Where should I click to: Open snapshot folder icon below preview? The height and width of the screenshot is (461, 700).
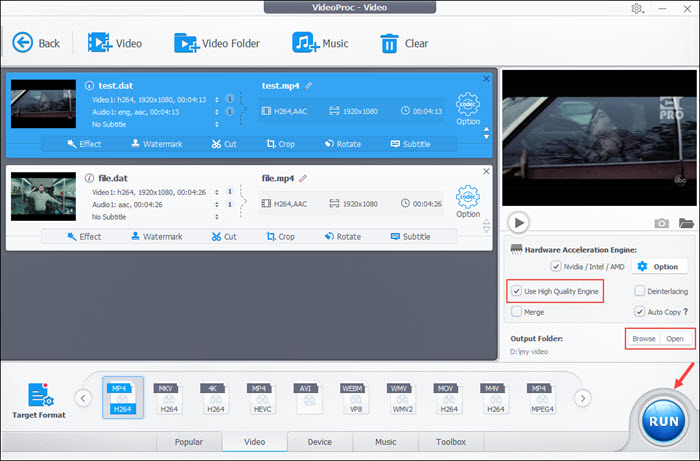pos(686,223)
